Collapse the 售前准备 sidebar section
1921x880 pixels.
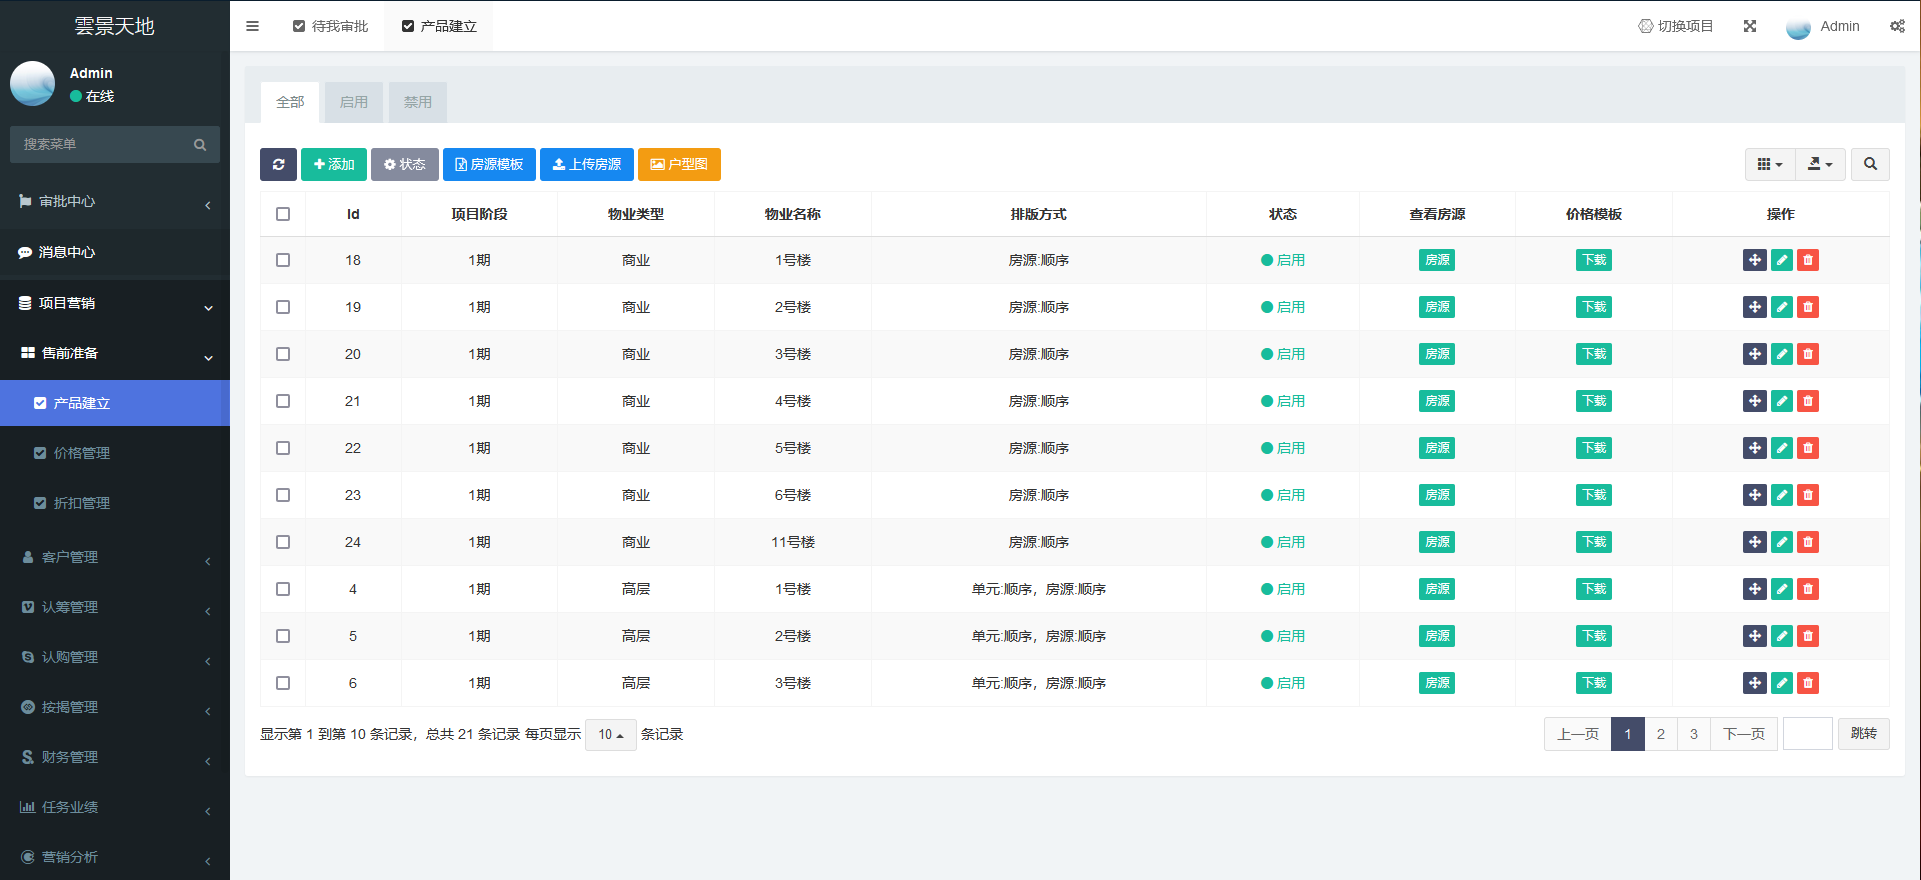click(x=115, y=353)
